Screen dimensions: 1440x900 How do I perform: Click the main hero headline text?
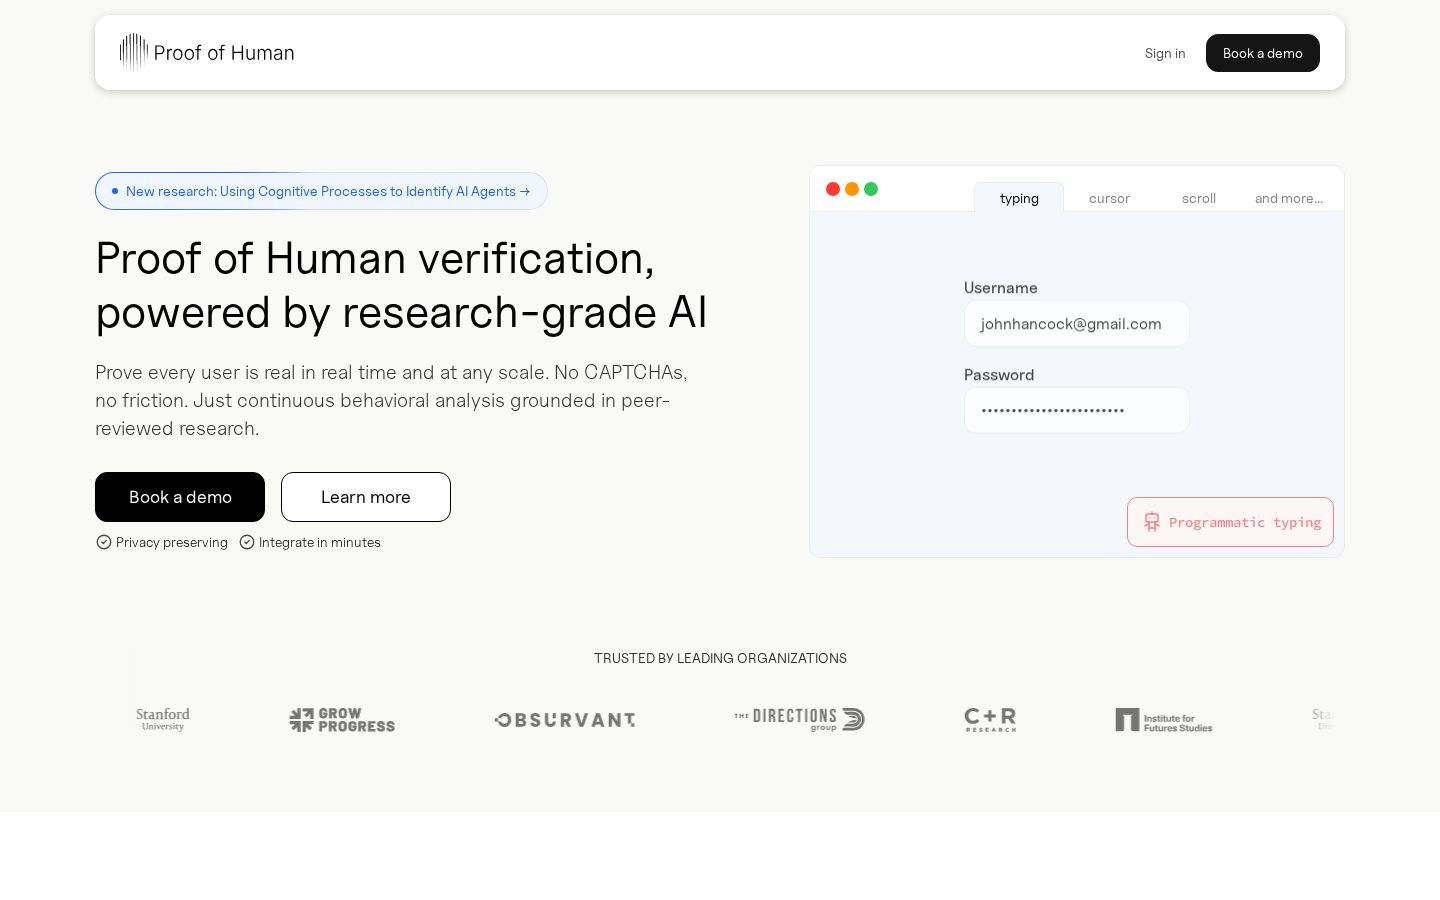coord(401,286)
